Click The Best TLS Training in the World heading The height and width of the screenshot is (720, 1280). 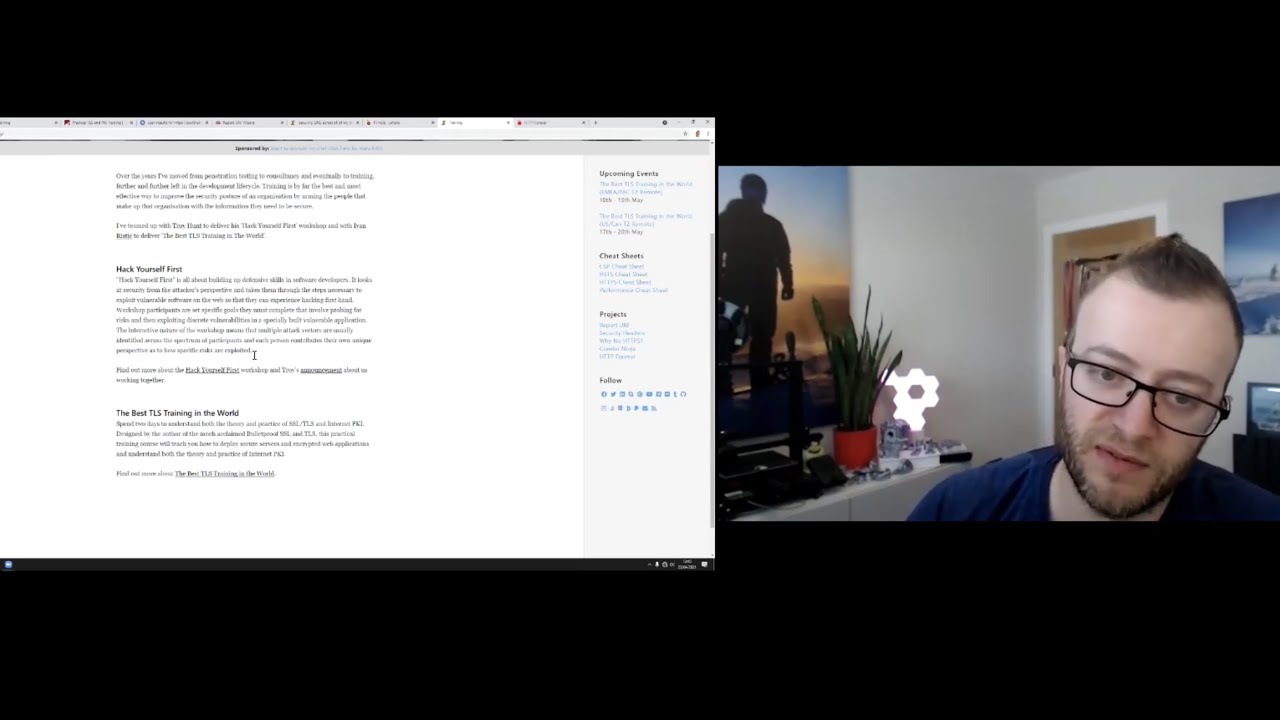click(177, 413)
